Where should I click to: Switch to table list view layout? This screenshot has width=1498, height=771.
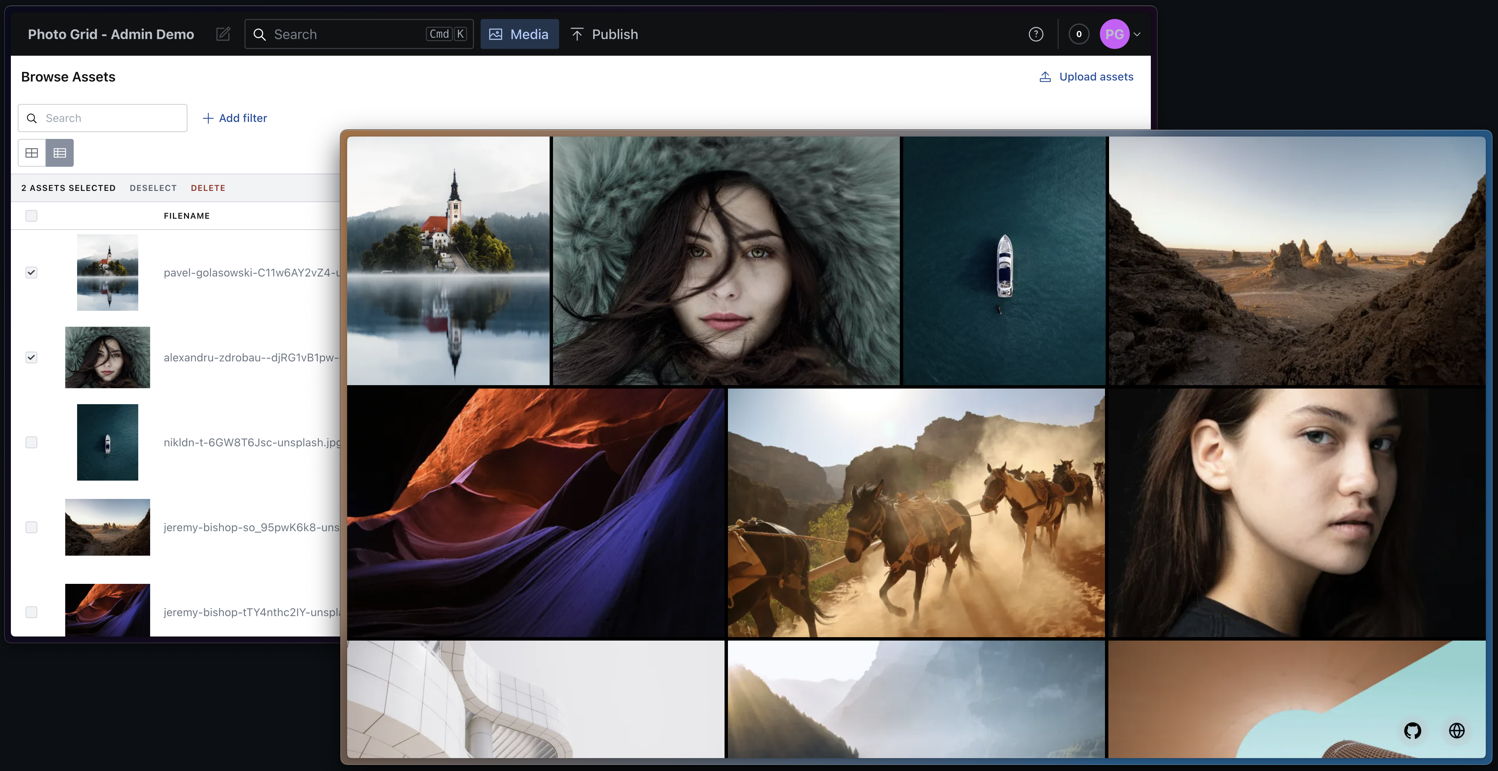60,153
